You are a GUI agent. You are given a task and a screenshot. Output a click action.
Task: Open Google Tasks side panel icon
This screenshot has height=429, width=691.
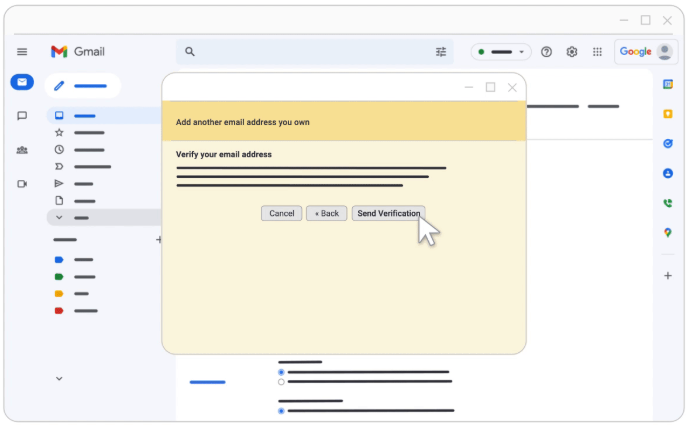point(668,143)
